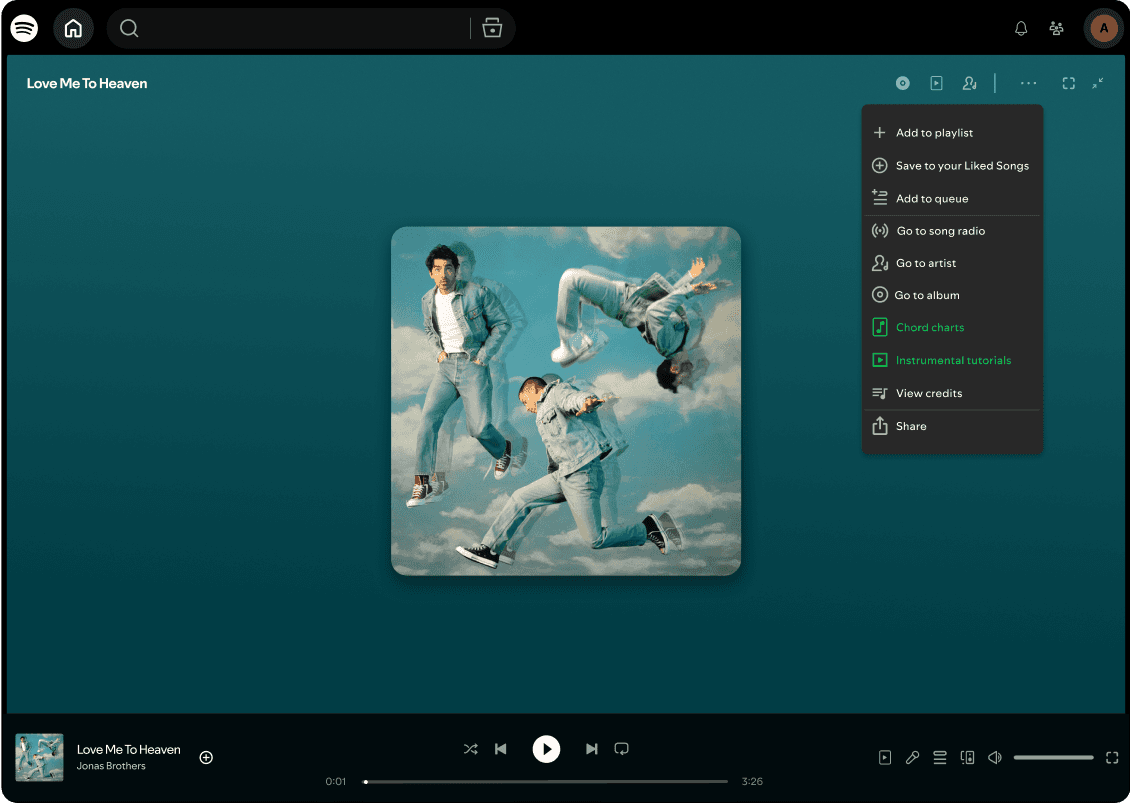
Task: Click the video play icon in header
Action: (x=936, y=84)
